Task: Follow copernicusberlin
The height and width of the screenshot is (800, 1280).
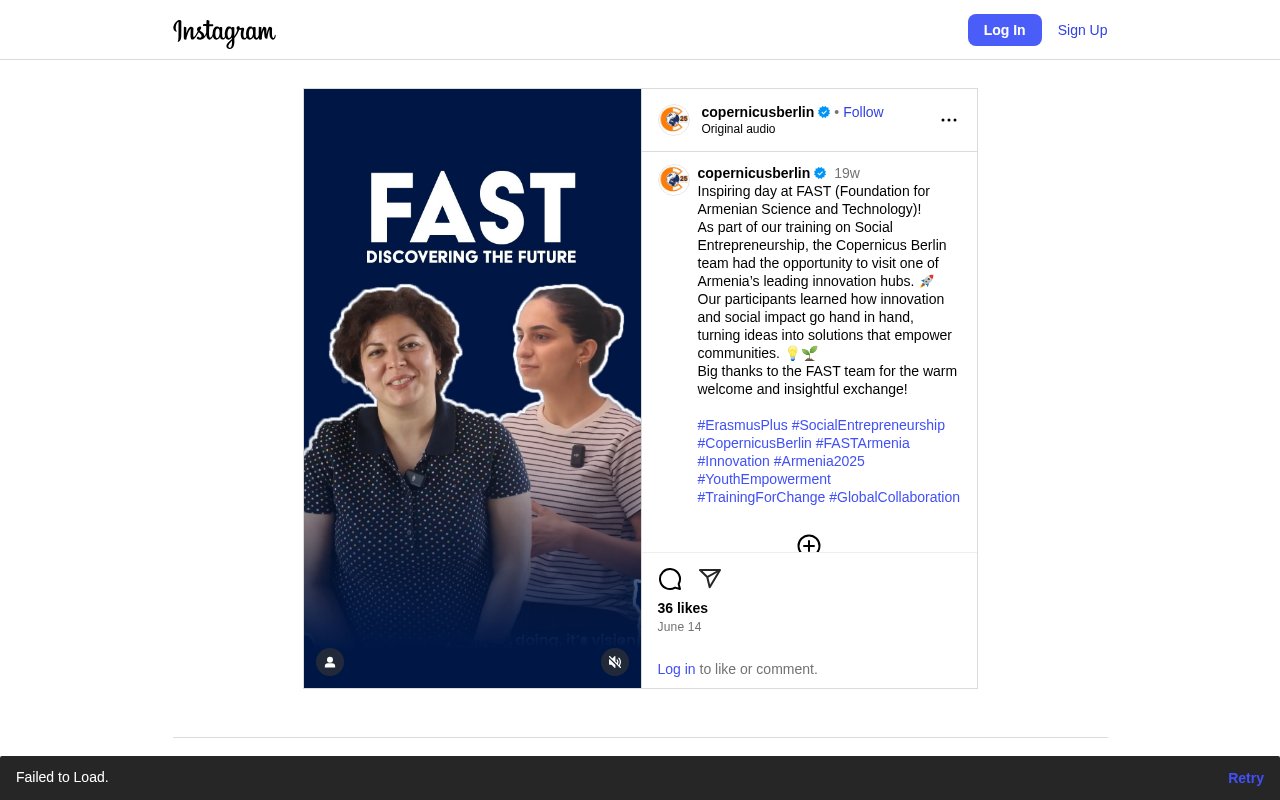Action: click(x=863, y=112)
